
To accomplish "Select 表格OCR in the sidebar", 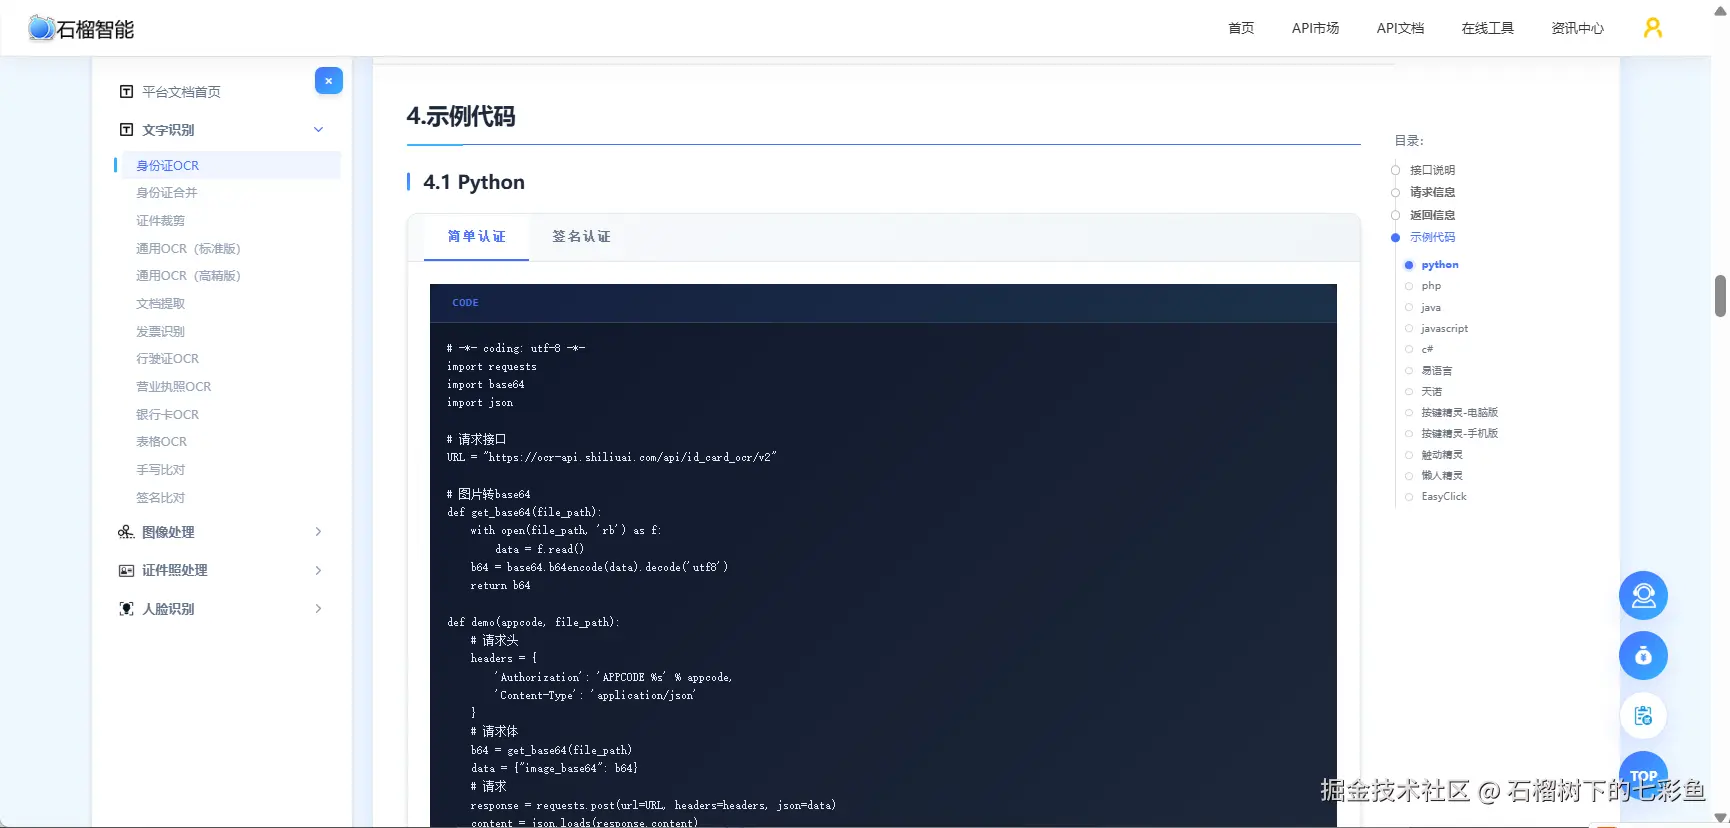I will [161, 442].
